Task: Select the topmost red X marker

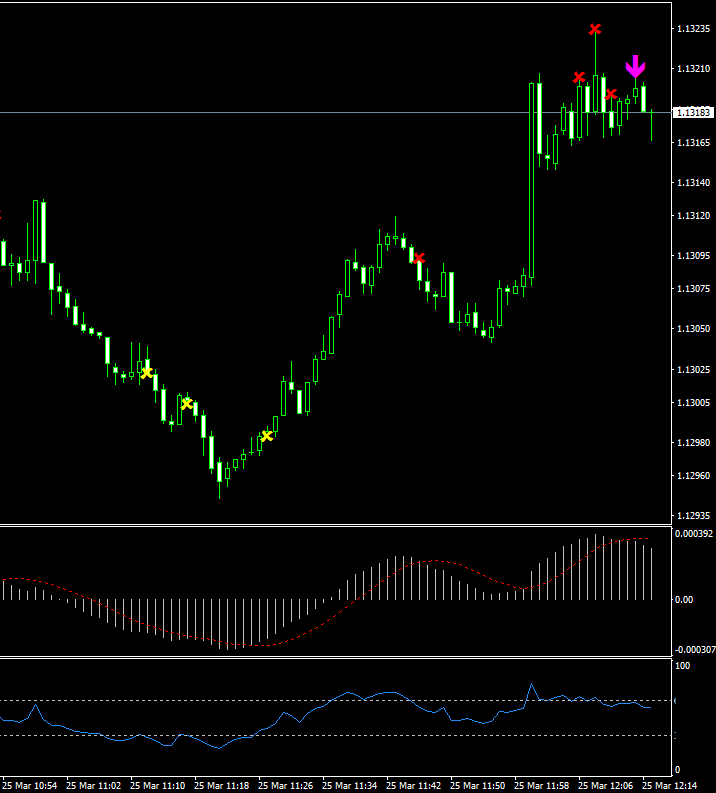Action: tap(595, 29)
